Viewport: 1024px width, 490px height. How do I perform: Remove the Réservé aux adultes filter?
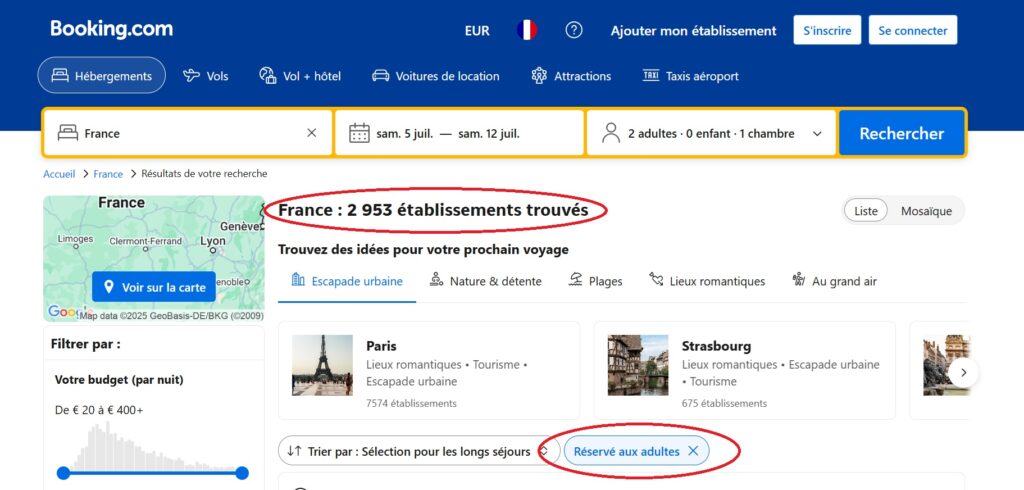[694, 451]
